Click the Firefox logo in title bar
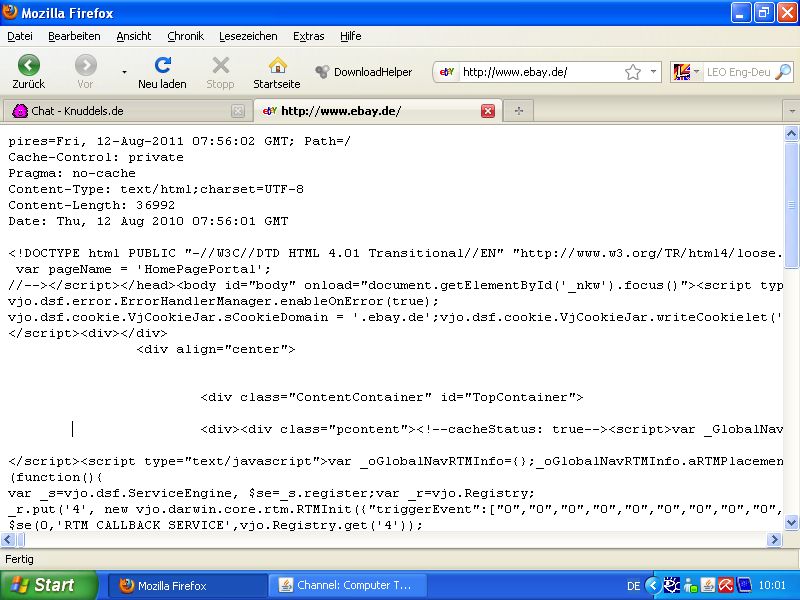 9,12
